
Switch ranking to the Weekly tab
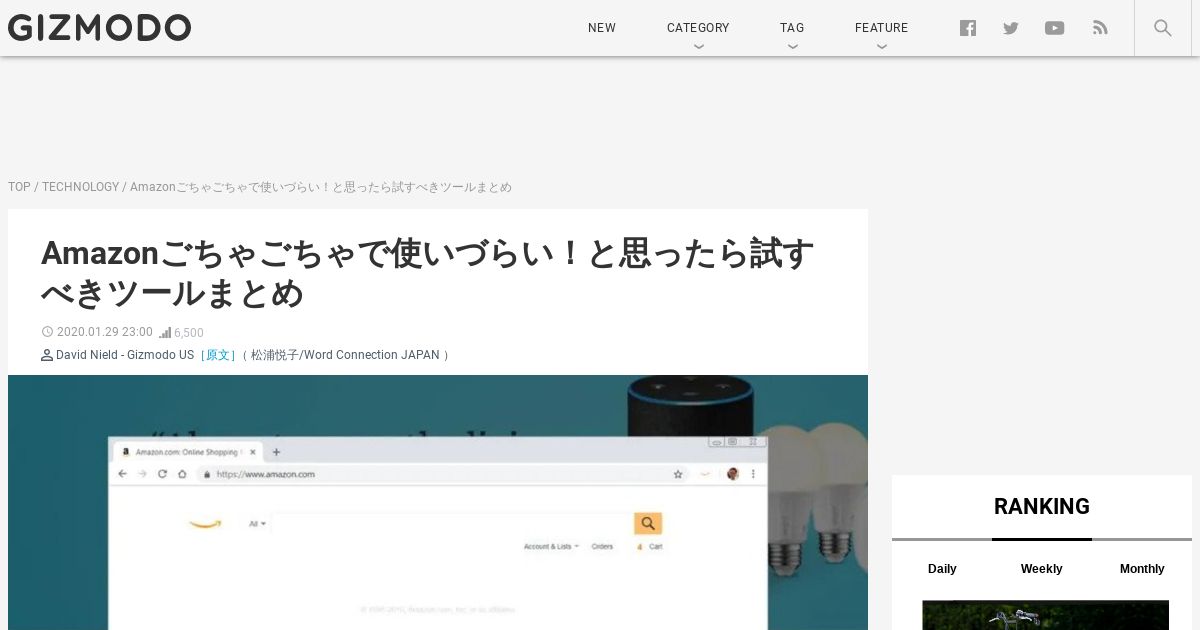point(1041,568)
